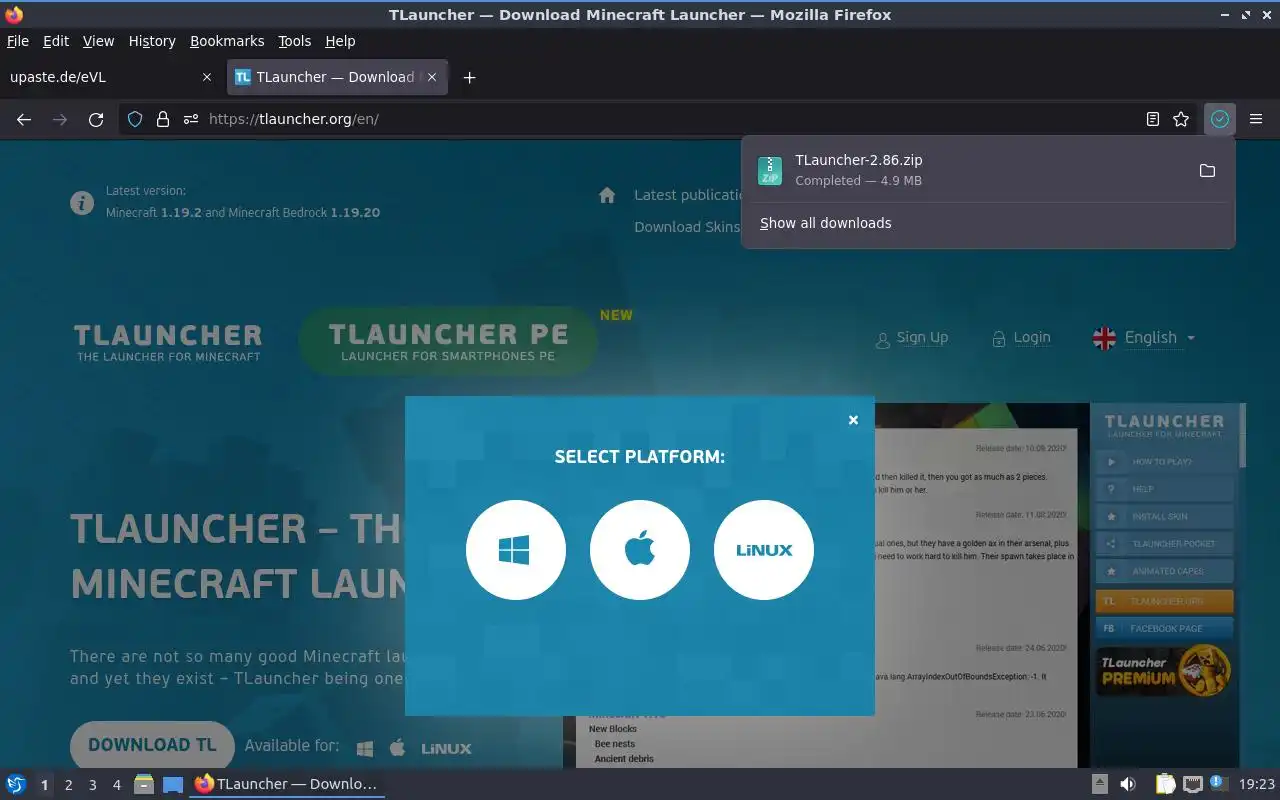Switch to workspace 4
The width and height of the screenshot is (1280, 800).
(x=116, y=785)
